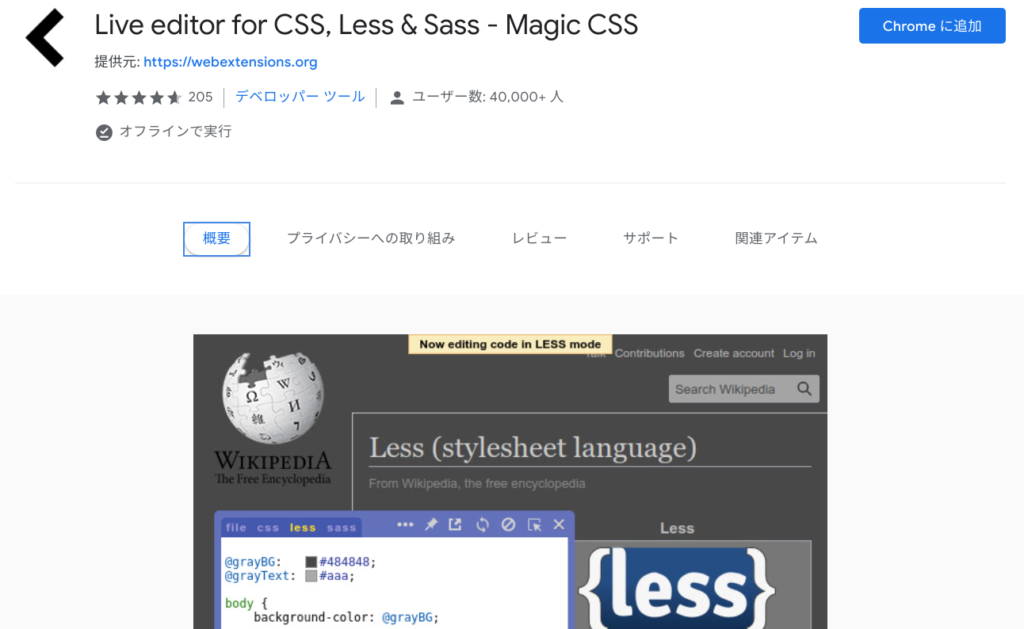Click the Search Wikipedia input field

pyautogui.click(x=731, y=389)
